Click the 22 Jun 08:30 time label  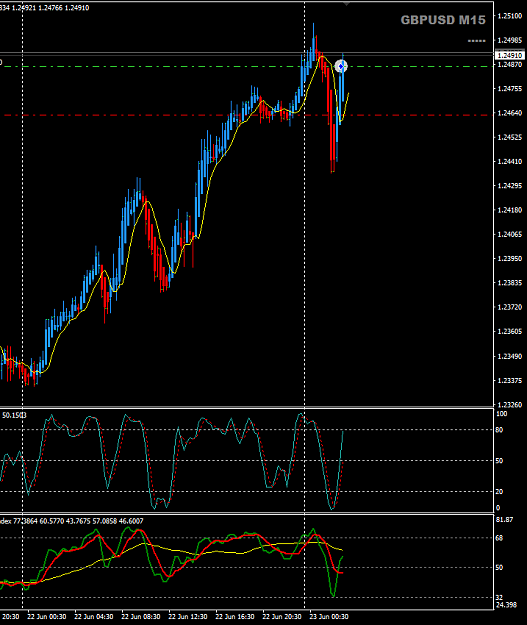(141, 617)
